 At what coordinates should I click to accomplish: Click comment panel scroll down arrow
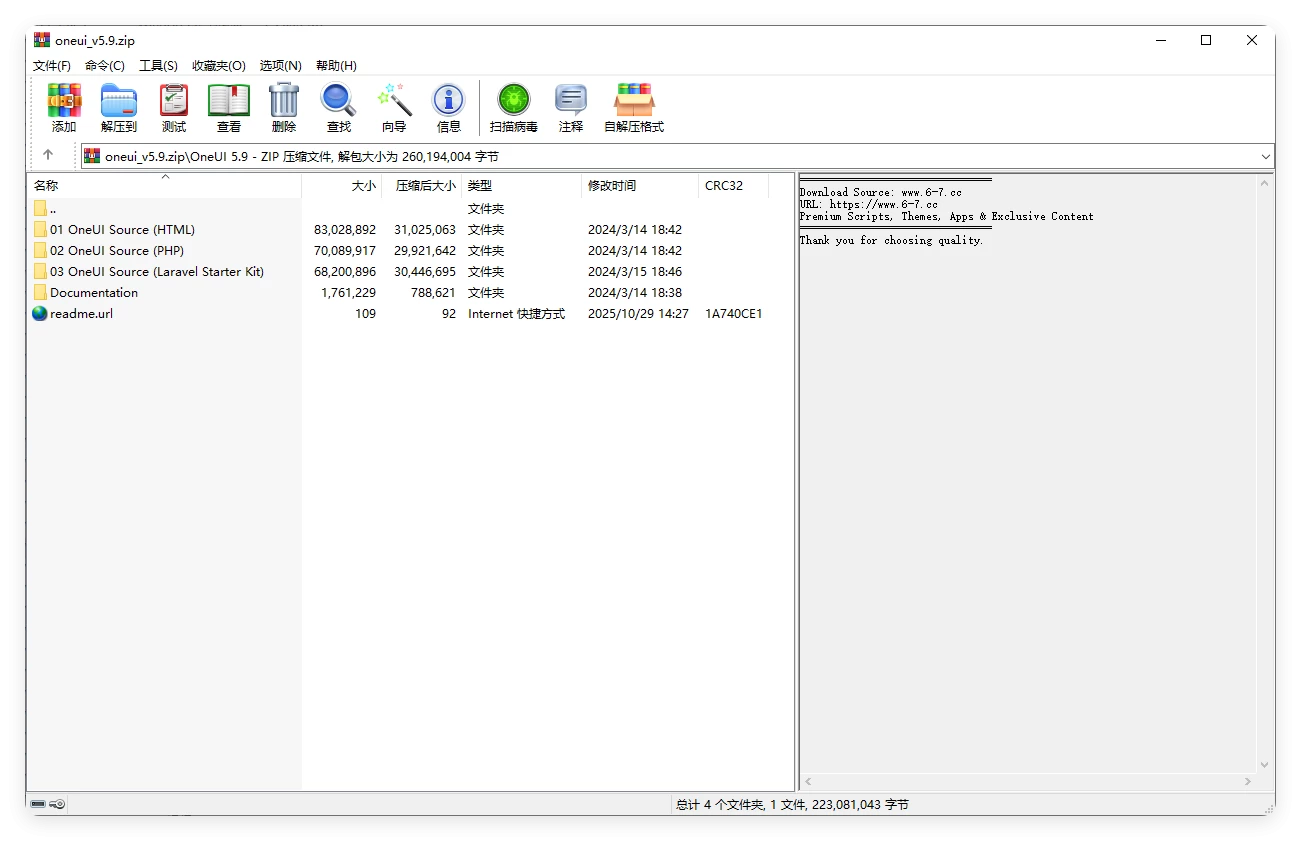(1265, 765)
